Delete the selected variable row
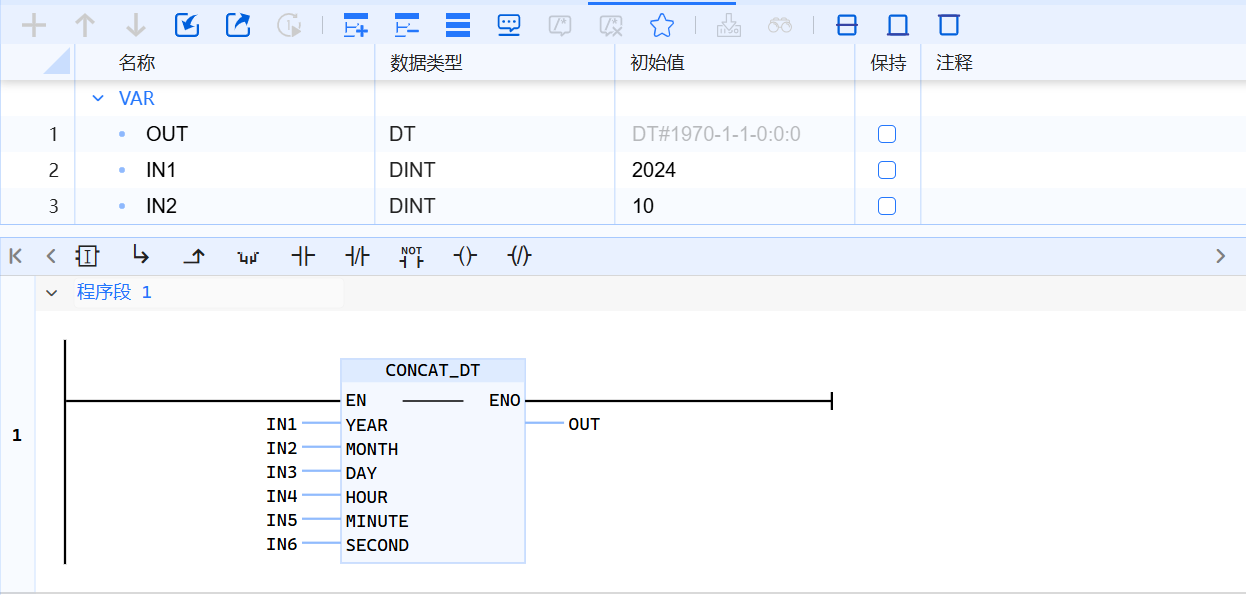Viewport: 1246px width, 595px height. [407, 25]
